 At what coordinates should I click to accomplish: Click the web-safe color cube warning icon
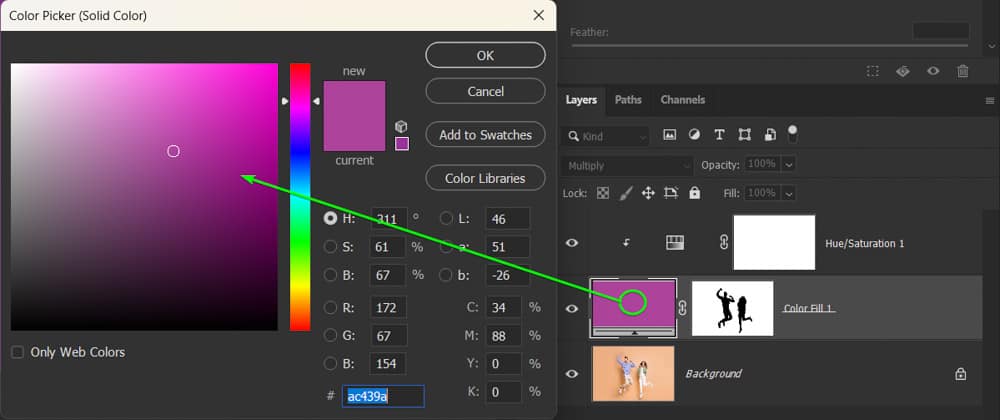tap(402, 126)
